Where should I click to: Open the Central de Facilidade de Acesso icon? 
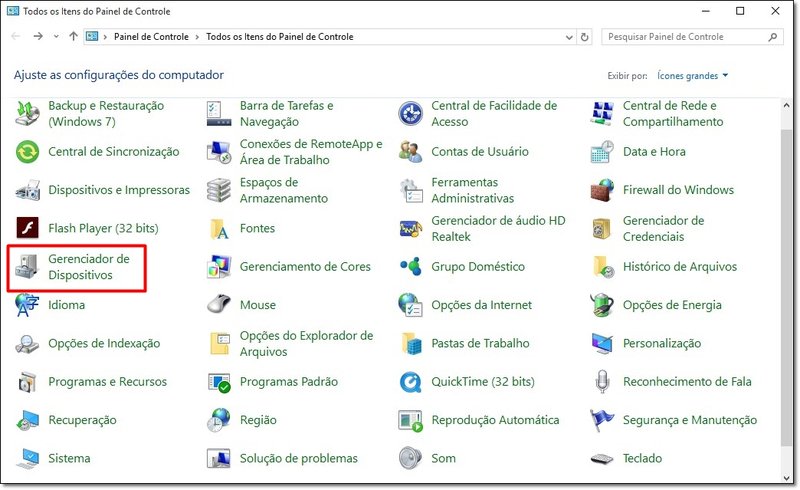tap(410, 113)
